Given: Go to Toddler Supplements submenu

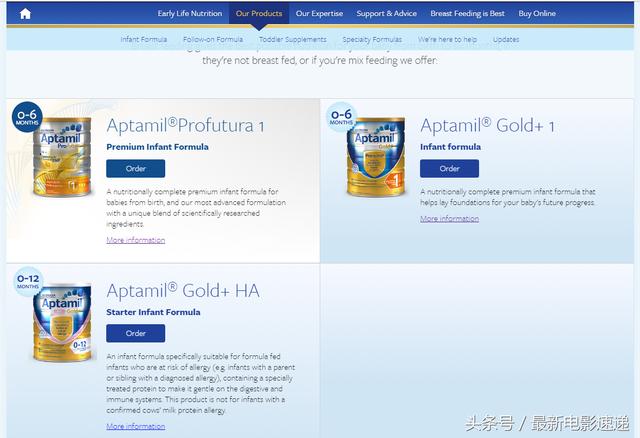Looking at the screenshot, I should [293, 40].
